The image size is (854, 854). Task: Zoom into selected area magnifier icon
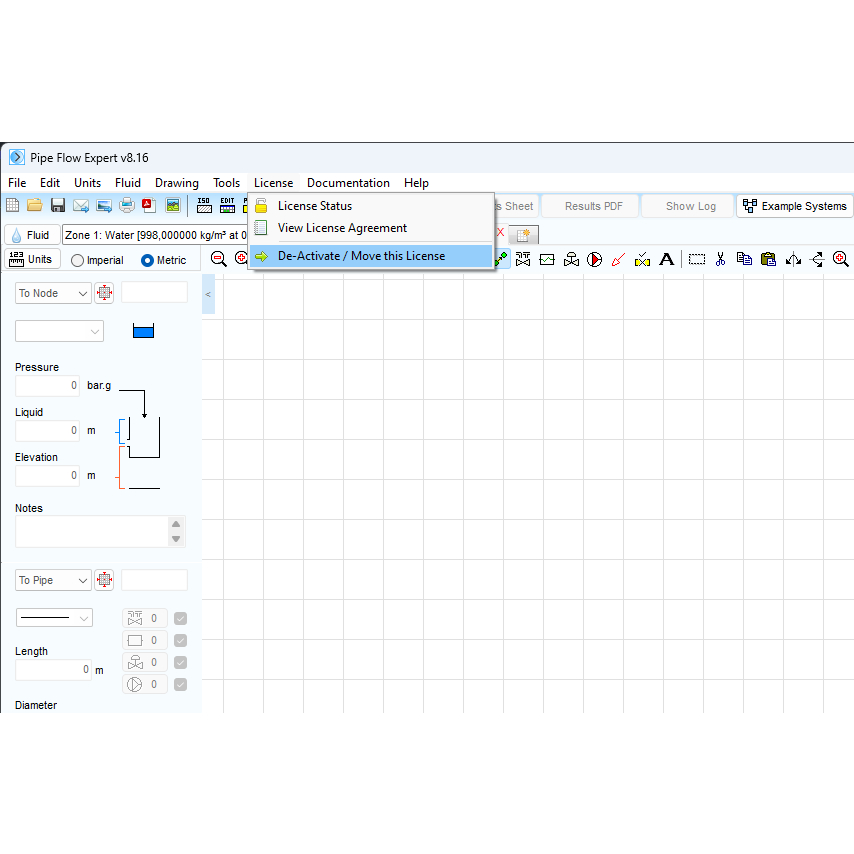click(840, 259)
